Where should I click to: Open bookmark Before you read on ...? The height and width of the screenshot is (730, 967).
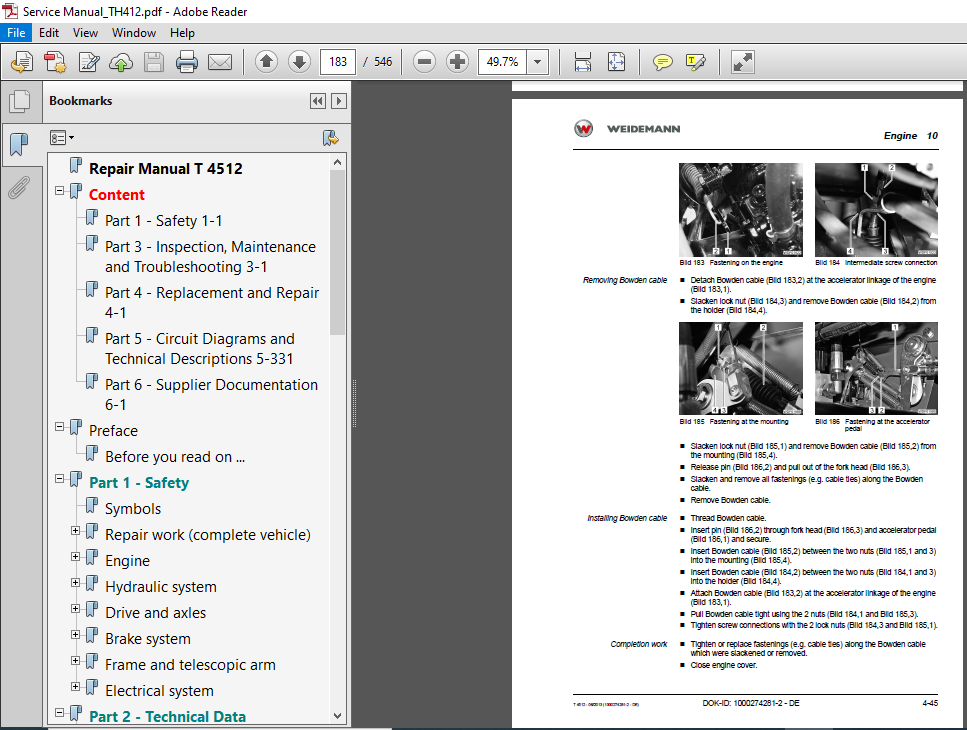[175, 457]
